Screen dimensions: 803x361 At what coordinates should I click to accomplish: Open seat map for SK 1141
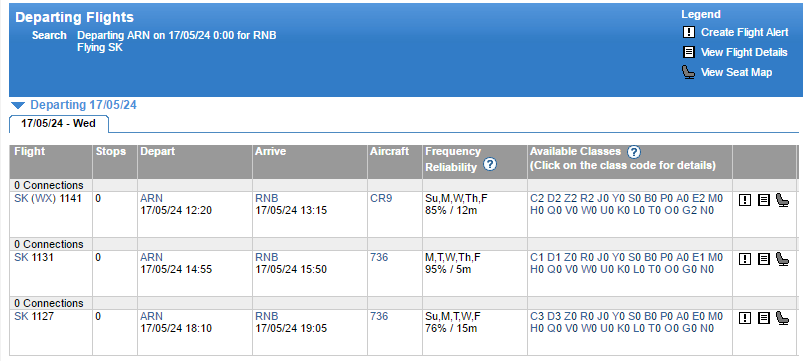click(783, 200)
